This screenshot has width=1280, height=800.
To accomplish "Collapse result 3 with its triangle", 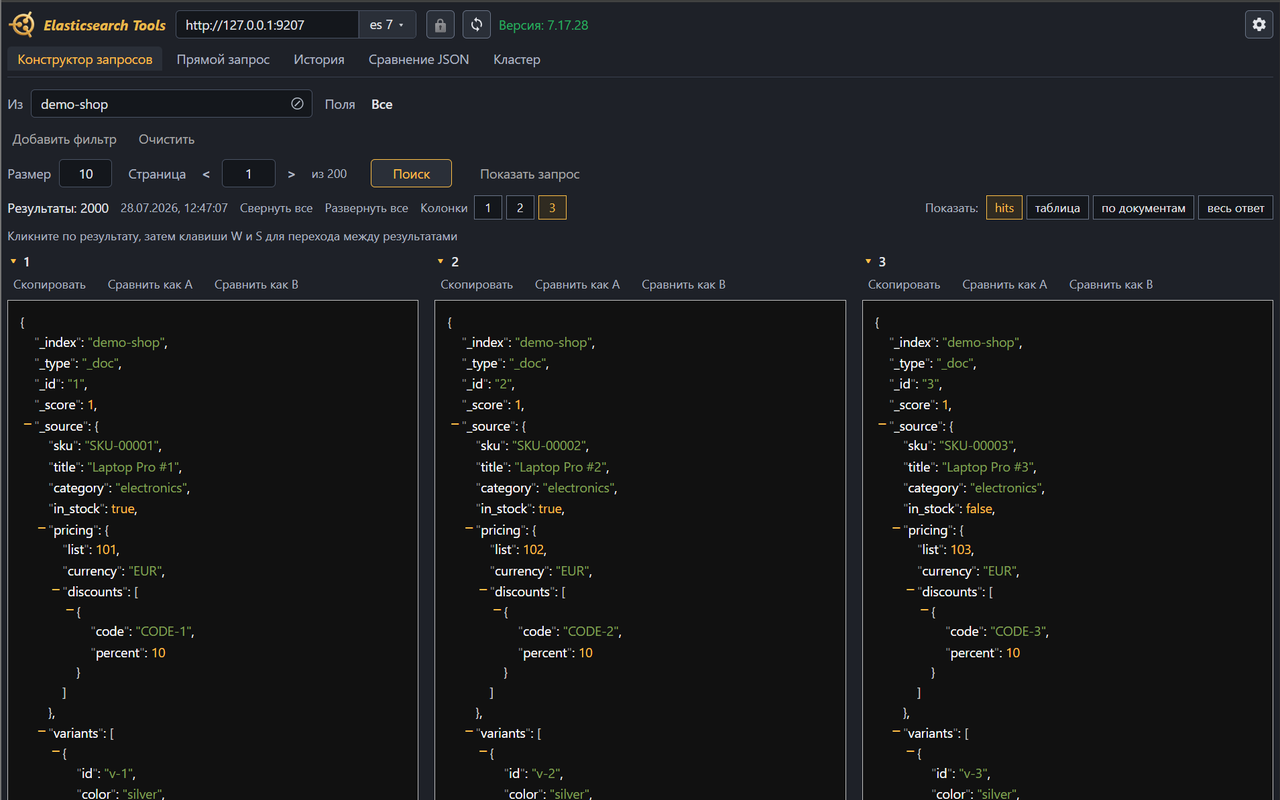I will (x=868, y=261).
